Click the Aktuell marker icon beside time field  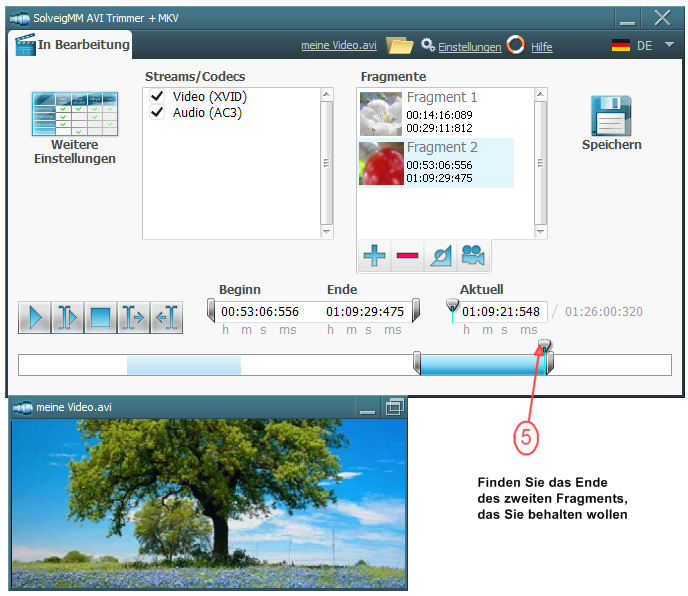click(452, 309)
